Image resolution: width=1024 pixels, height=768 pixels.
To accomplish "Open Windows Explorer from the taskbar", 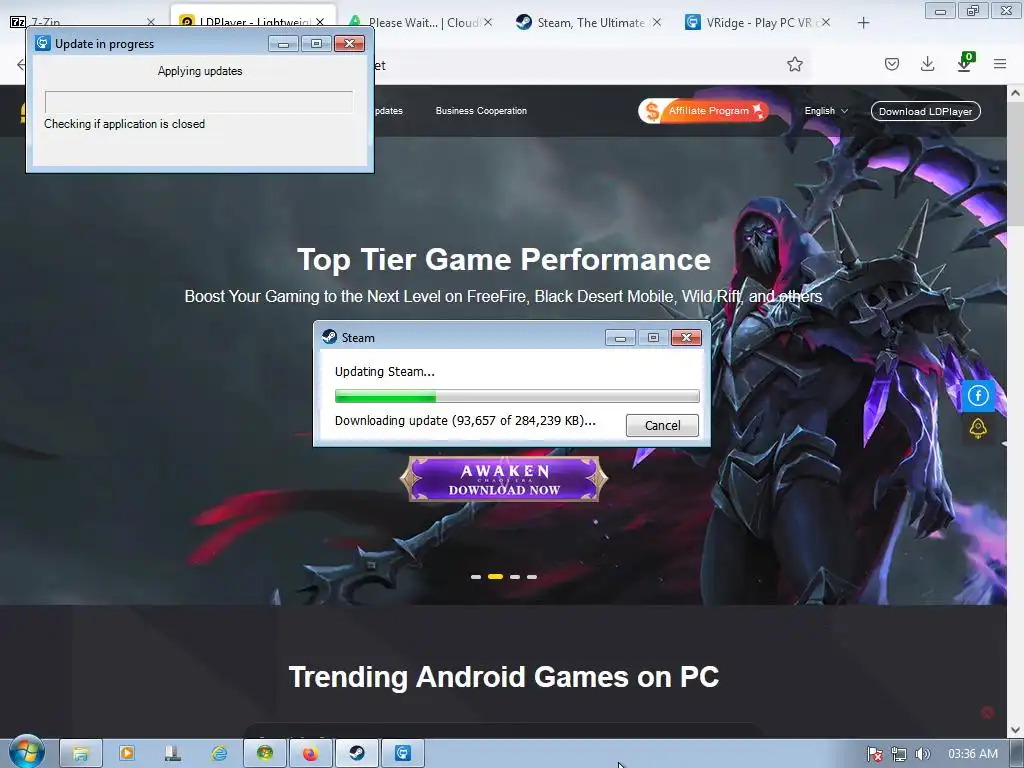I will coord(80,754).
